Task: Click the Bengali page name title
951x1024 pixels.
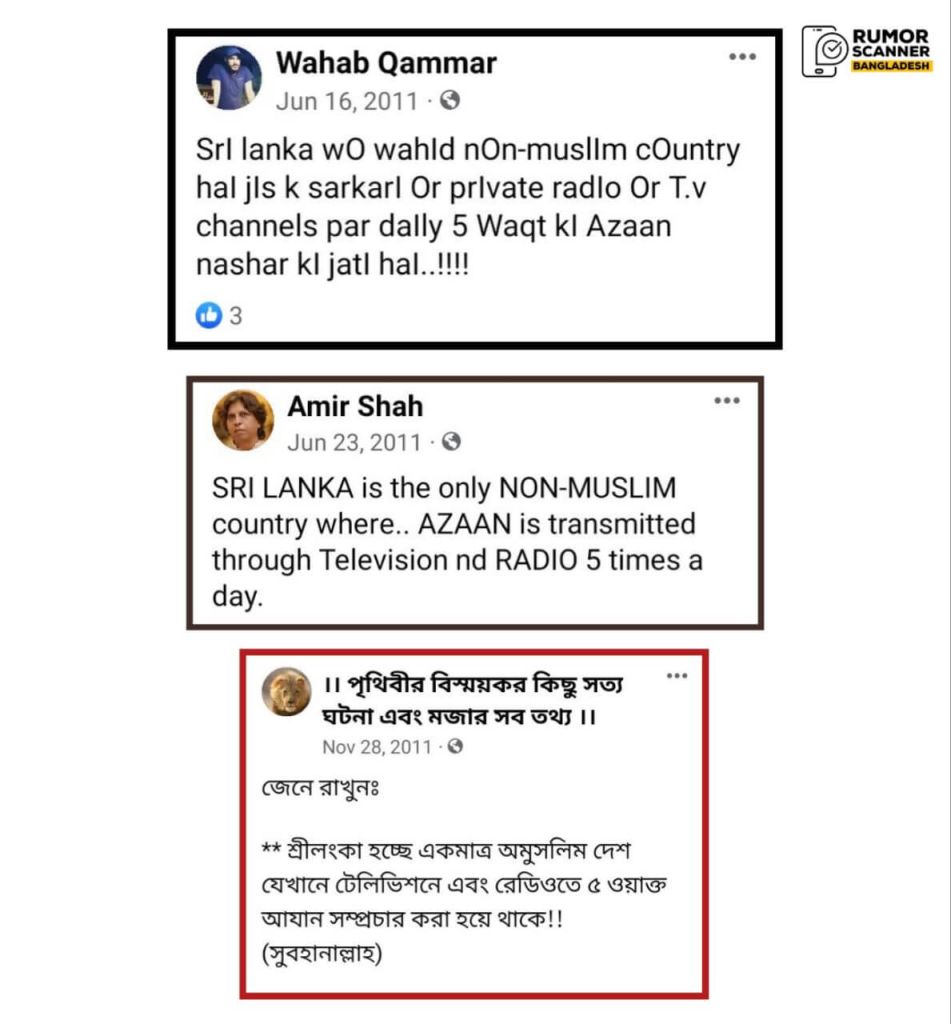Action: [474, 700]
